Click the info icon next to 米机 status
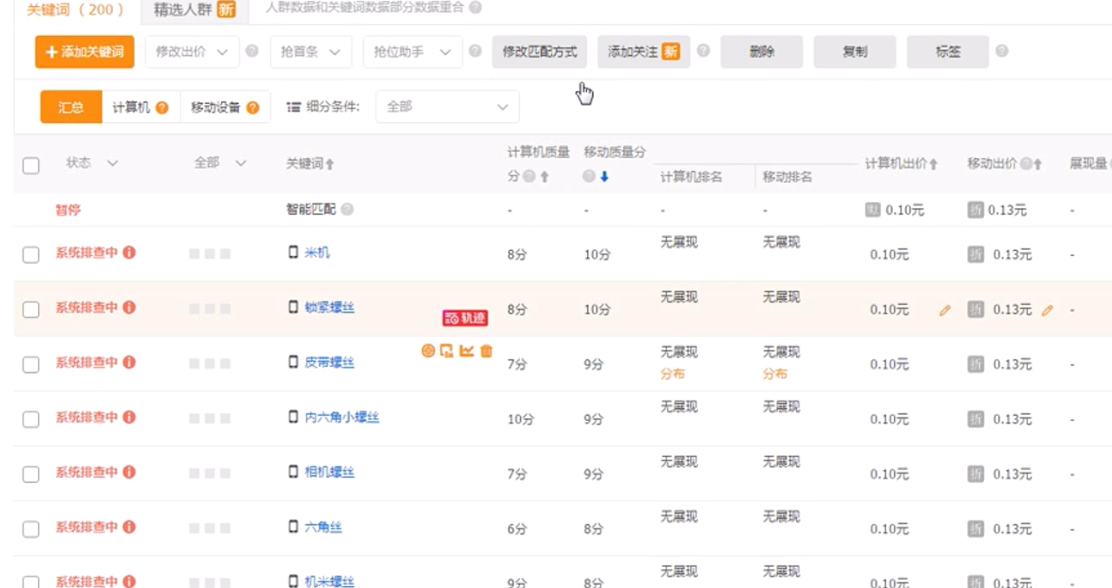 click(x=129, y=253)
